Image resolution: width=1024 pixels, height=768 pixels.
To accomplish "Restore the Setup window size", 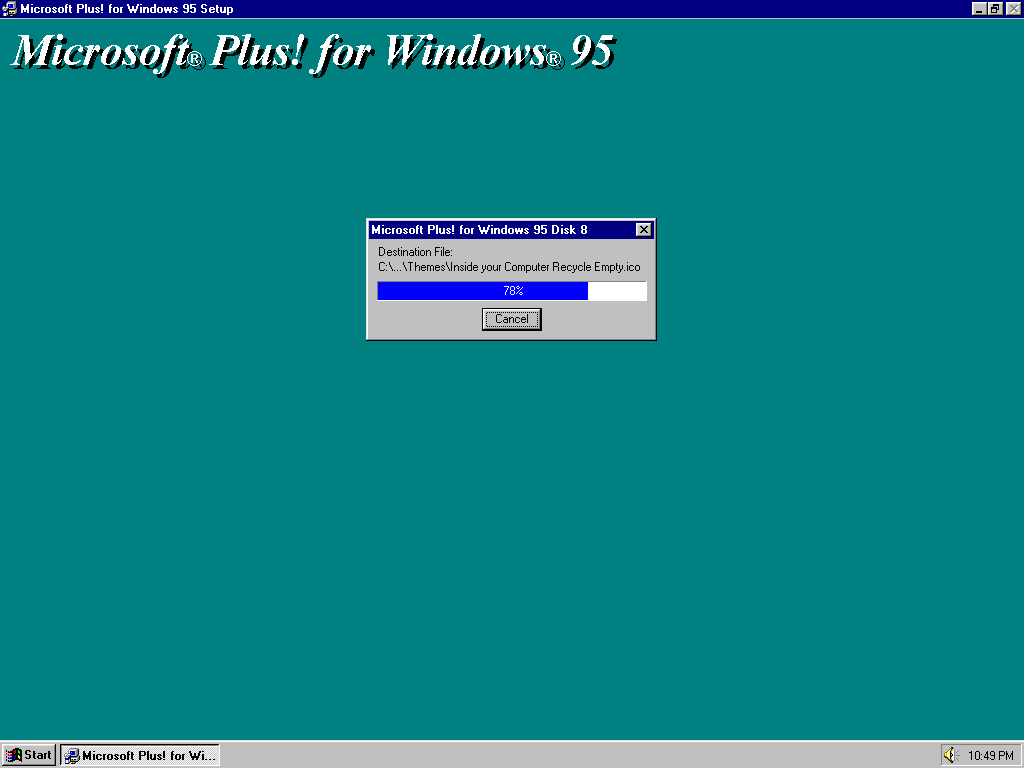I will click(995, 8).
